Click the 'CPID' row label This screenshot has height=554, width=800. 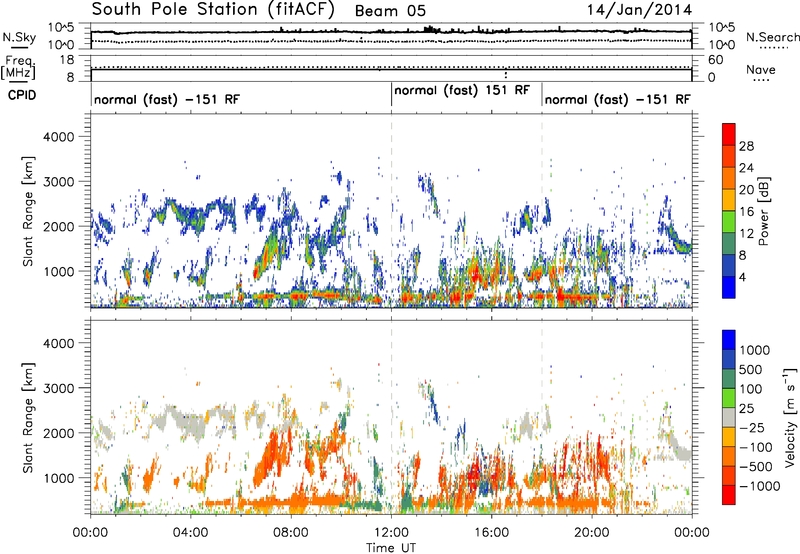(x=22, y=95)
